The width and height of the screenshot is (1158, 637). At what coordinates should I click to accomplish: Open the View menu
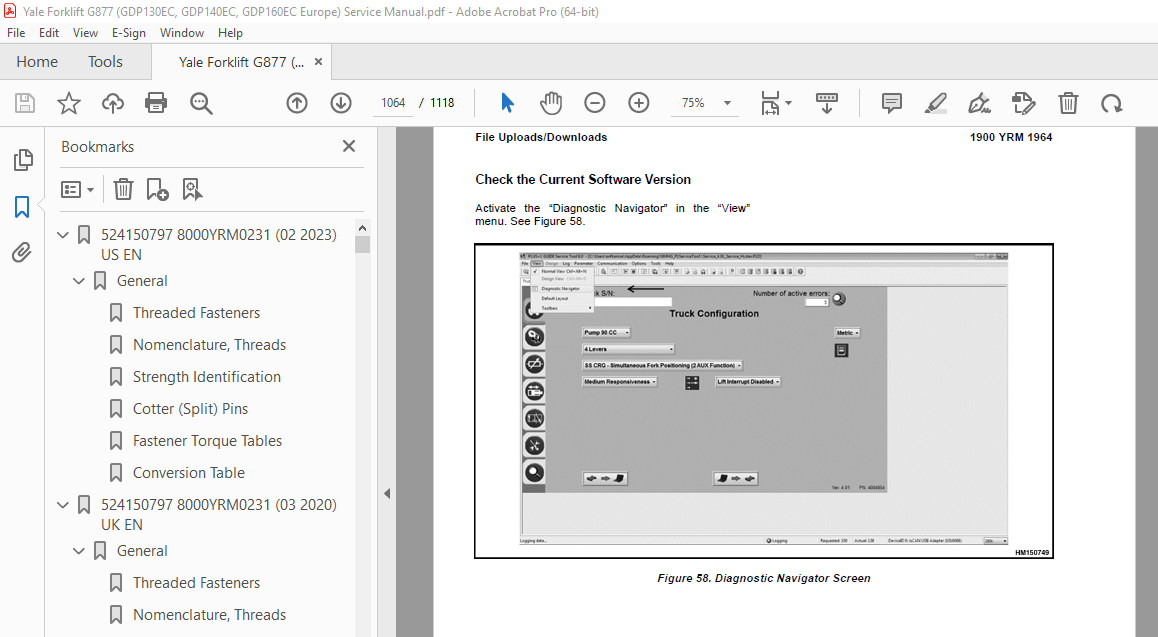coord(85,32)
